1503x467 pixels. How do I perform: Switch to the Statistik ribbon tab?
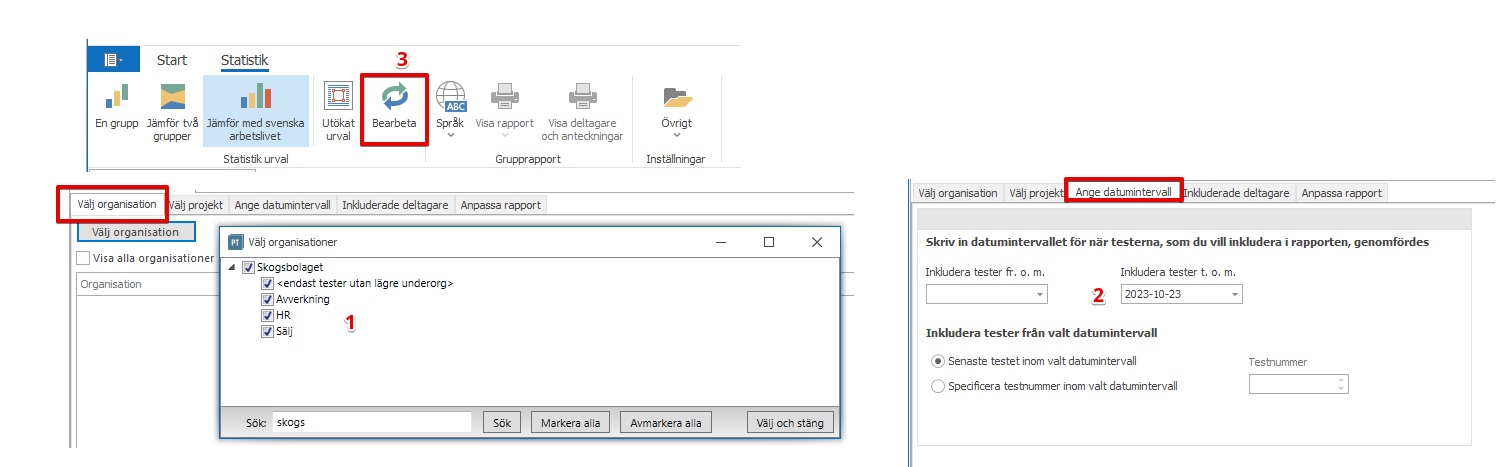[244, 60]
